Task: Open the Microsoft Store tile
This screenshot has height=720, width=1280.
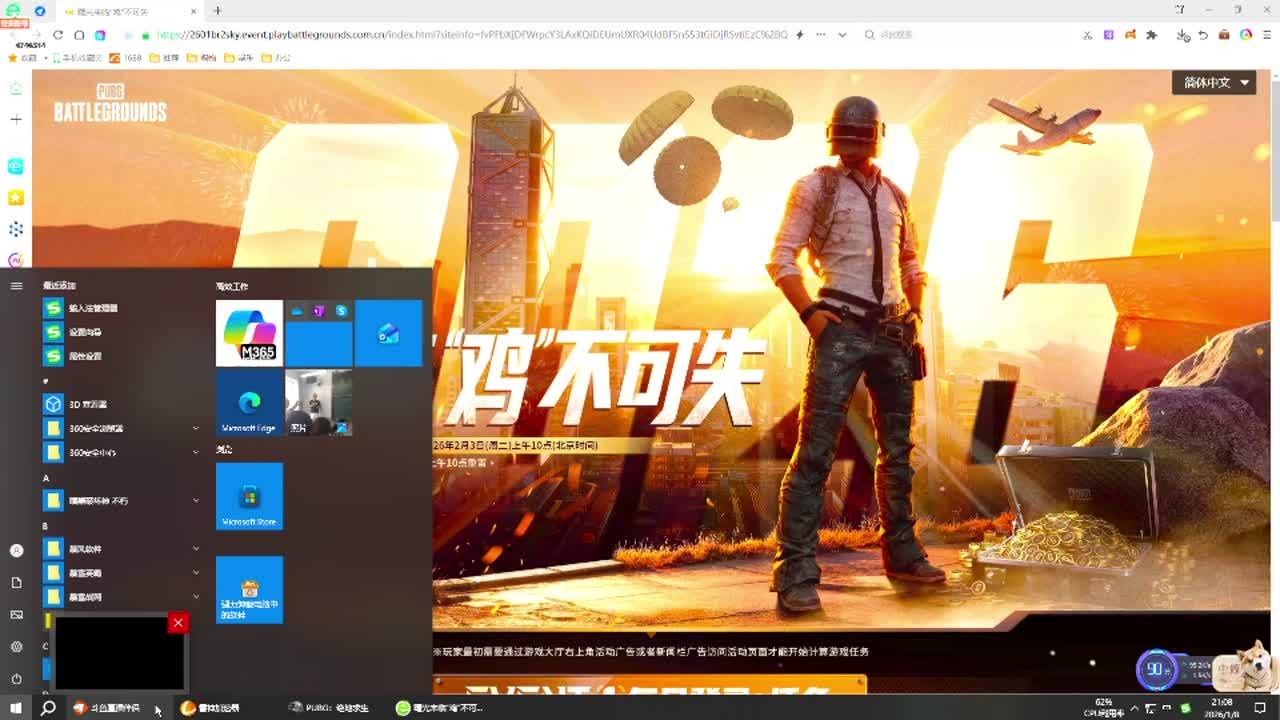Action: (x=249, y=496)
